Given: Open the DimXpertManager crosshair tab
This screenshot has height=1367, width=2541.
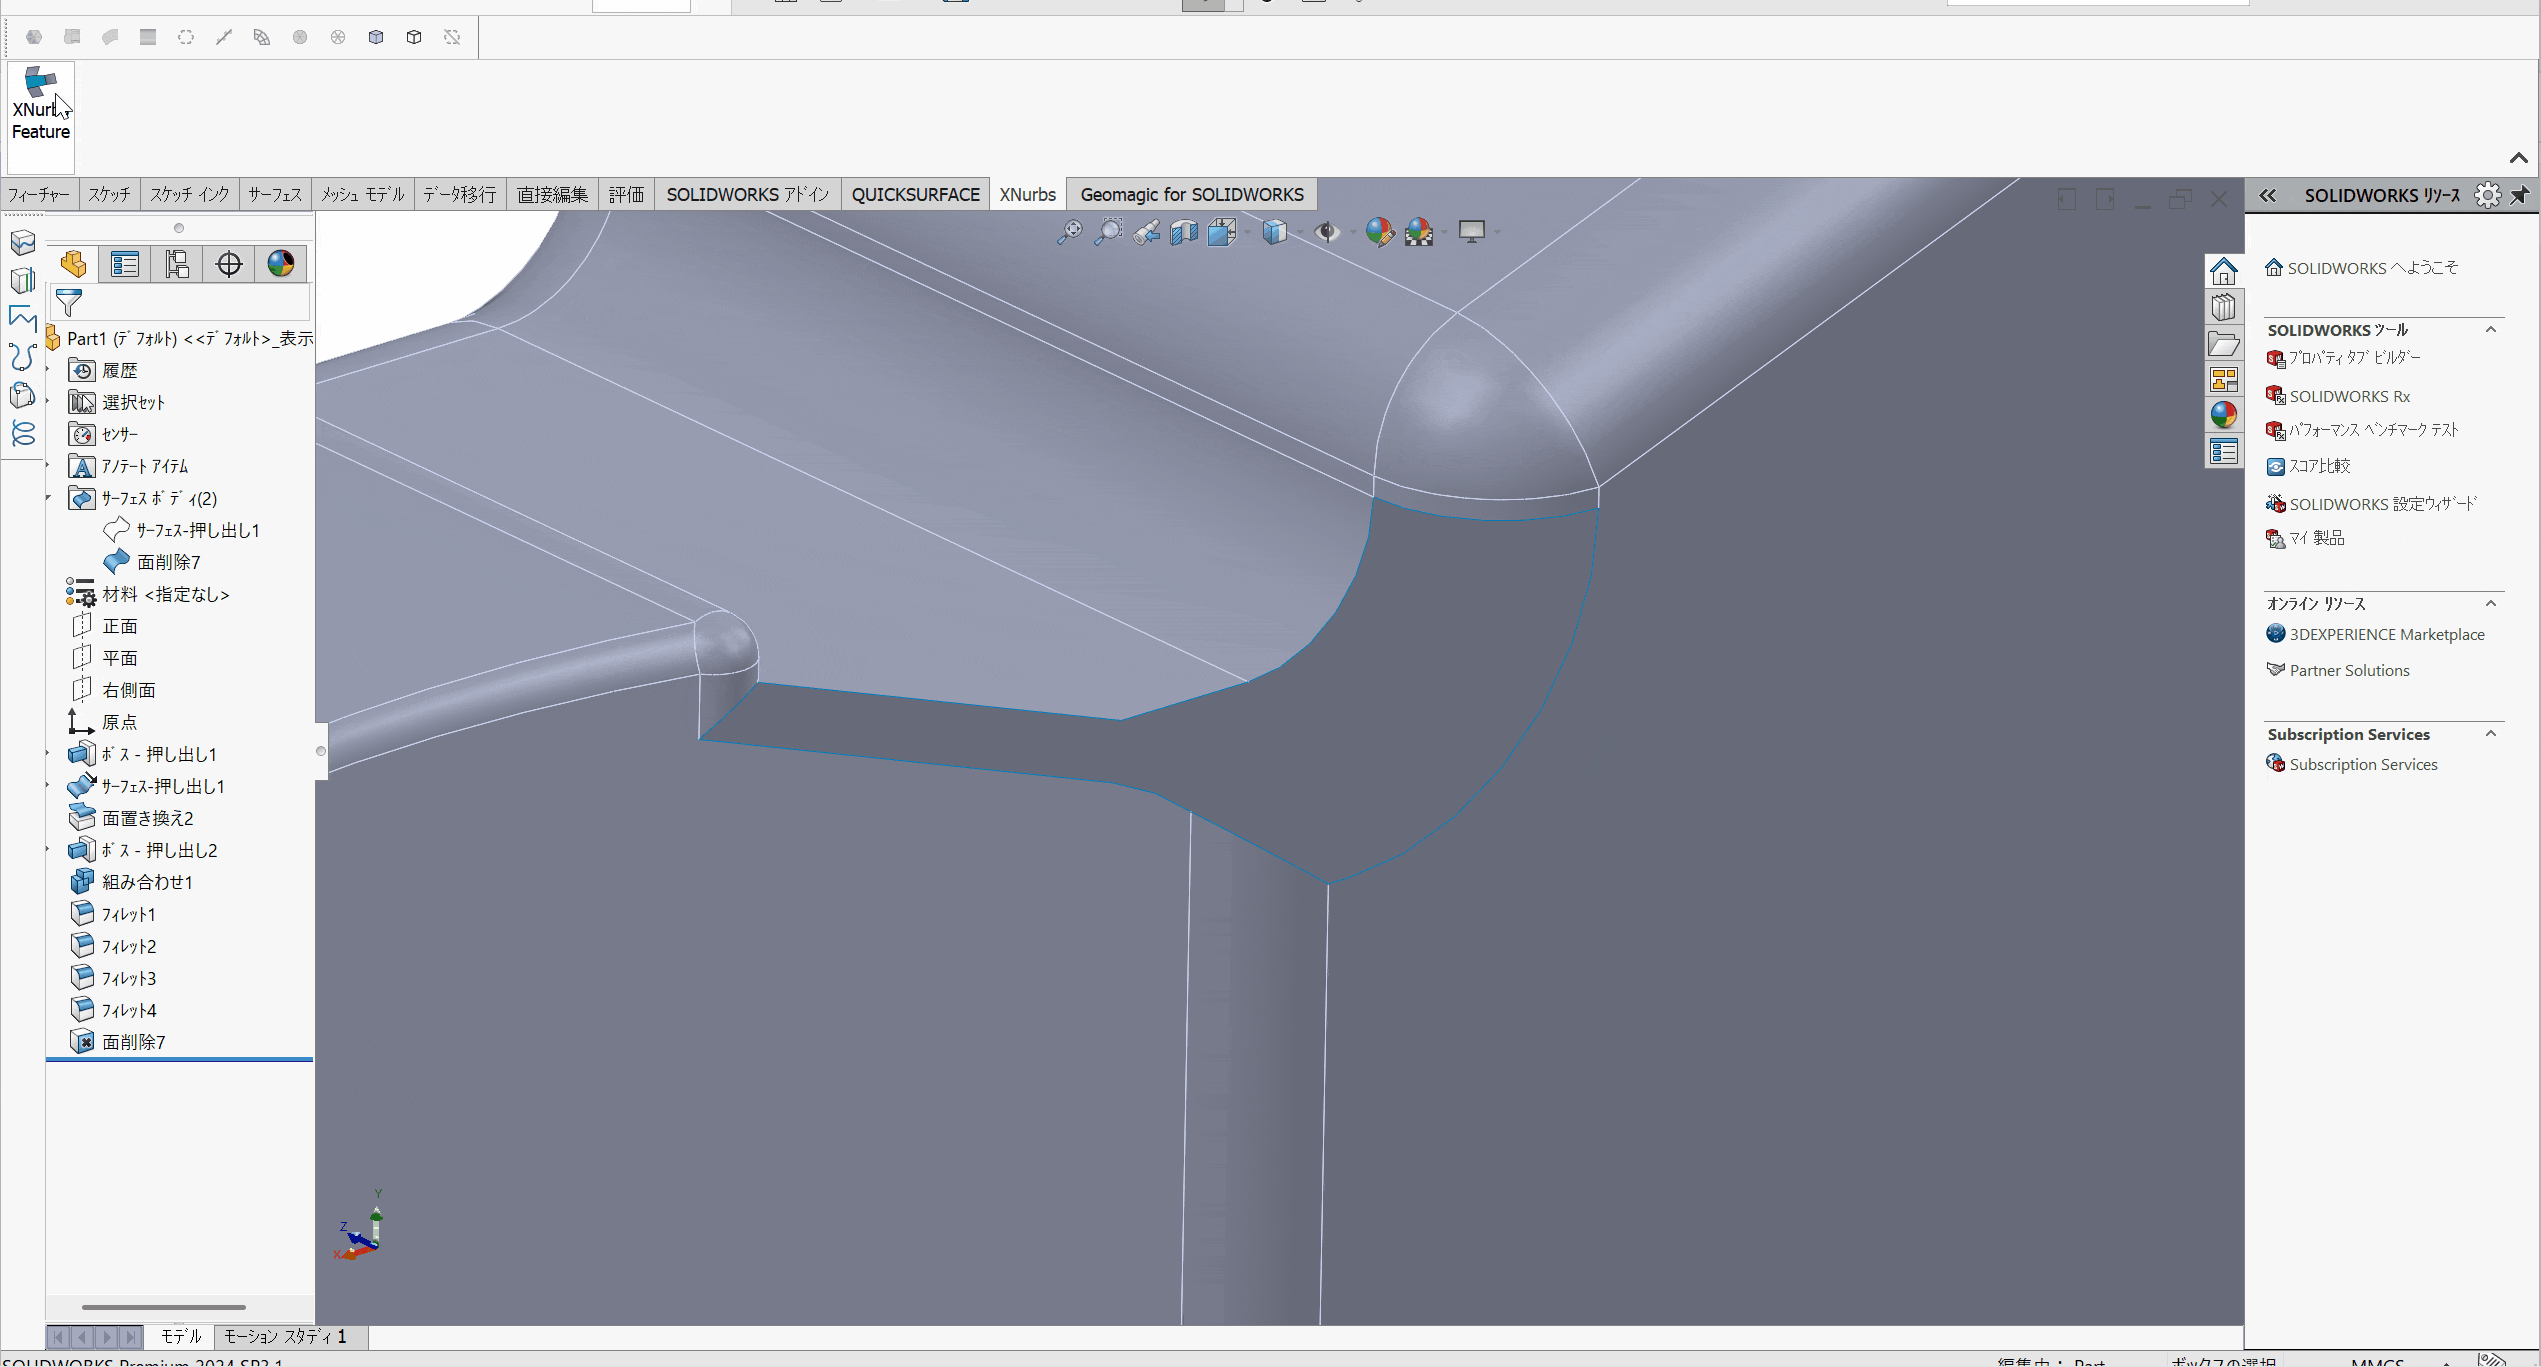Looking at the screenshot, I should tap(229, 264).
